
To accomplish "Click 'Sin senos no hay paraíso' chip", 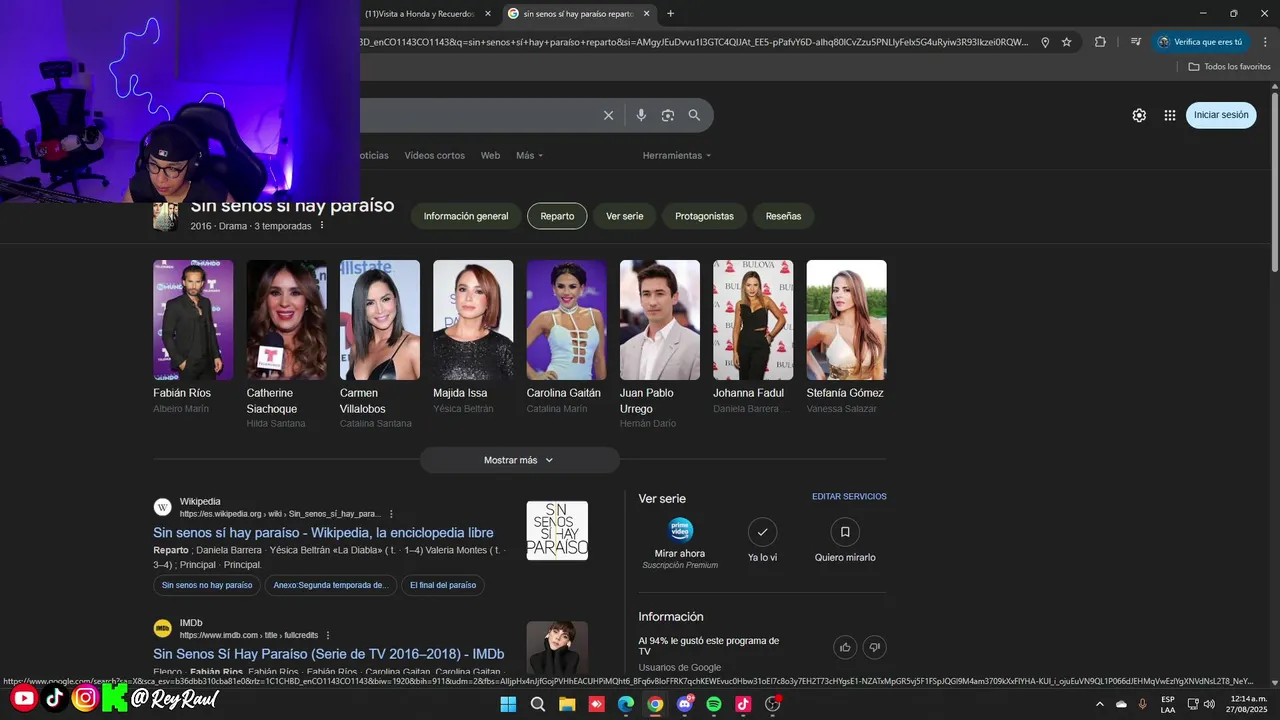I will (207, 585).
